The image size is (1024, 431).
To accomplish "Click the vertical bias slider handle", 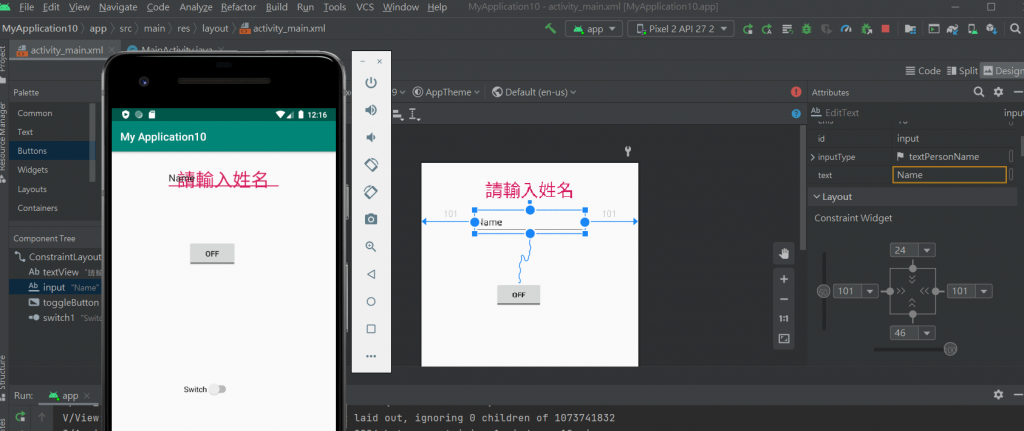I will [823, 291].
